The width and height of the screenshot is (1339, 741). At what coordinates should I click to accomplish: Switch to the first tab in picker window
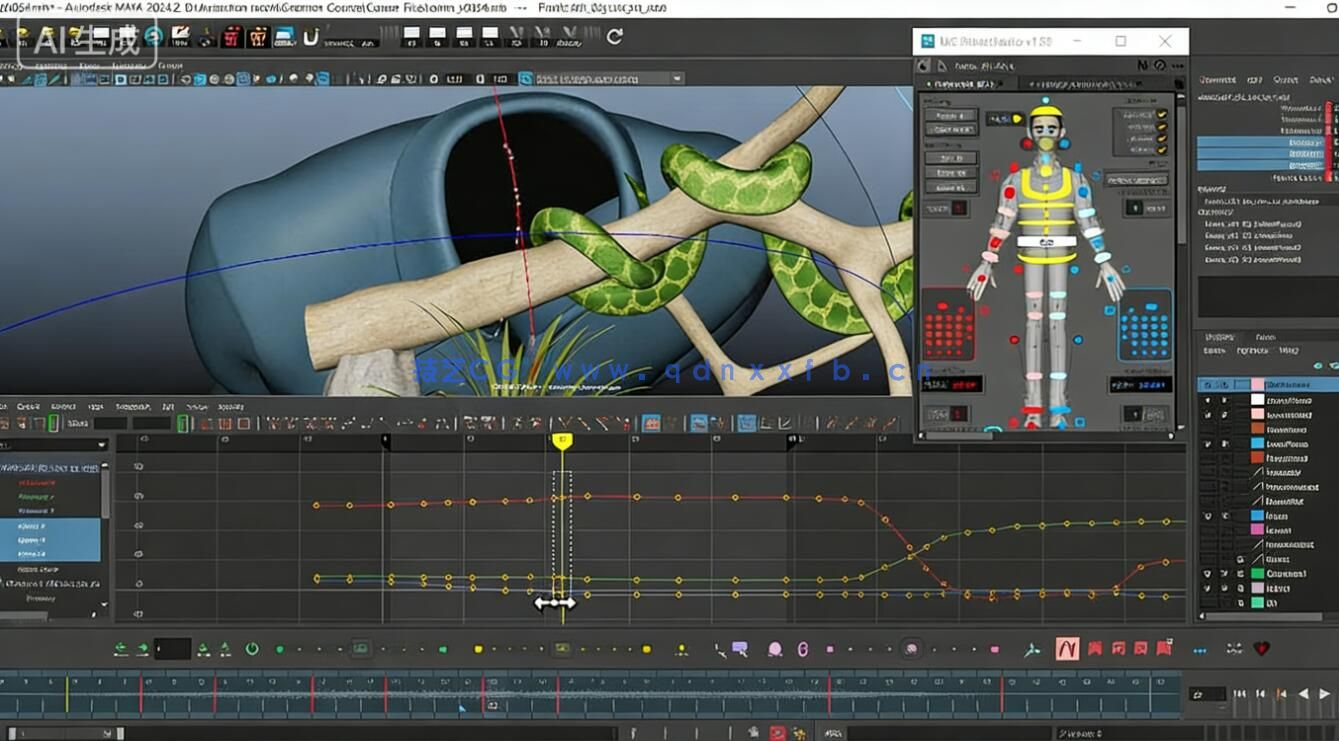pos(965,85)
